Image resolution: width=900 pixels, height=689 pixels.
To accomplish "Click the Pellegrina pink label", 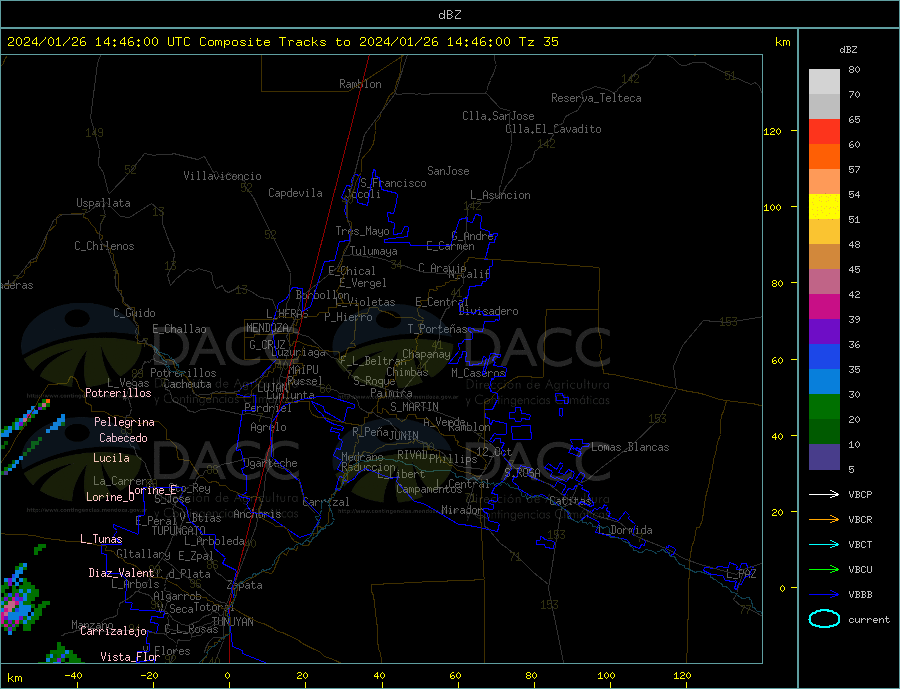I will (x=125, y=423).
